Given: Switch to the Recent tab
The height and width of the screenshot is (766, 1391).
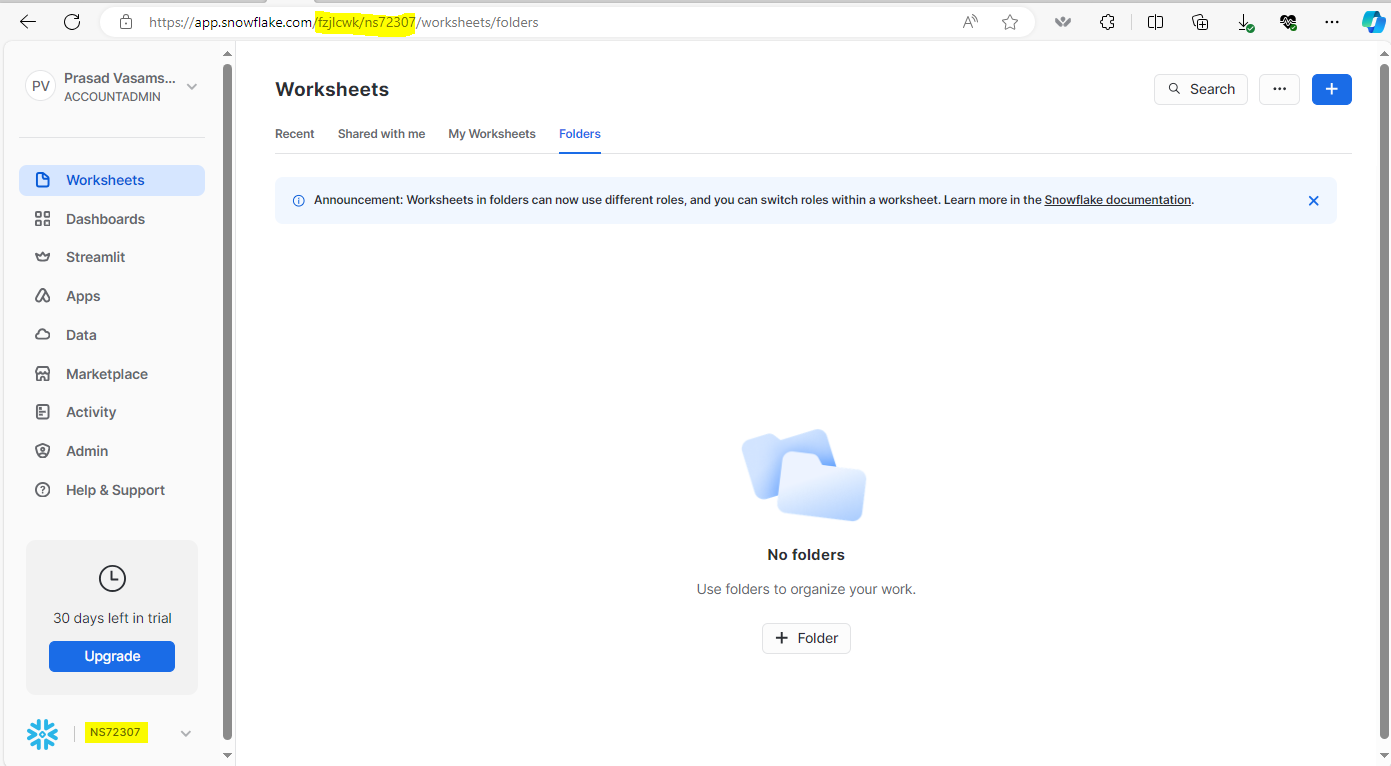Looking at the screenshot, I should [295, 134].
